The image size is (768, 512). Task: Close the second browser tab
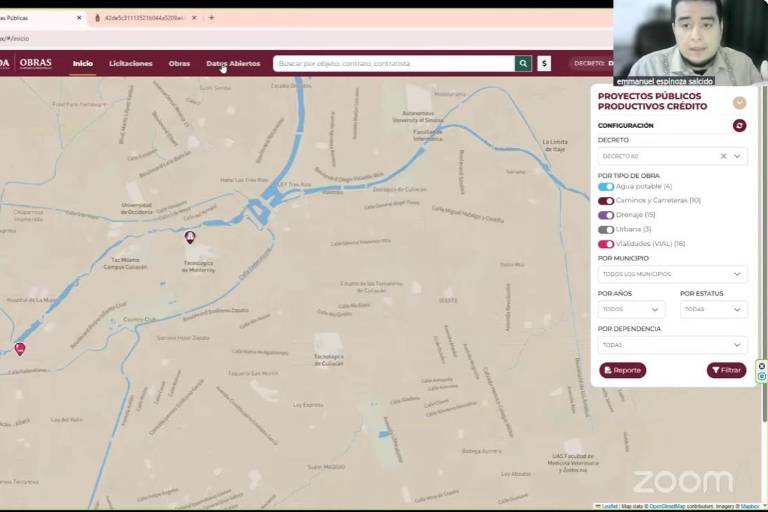click(194, 18)
